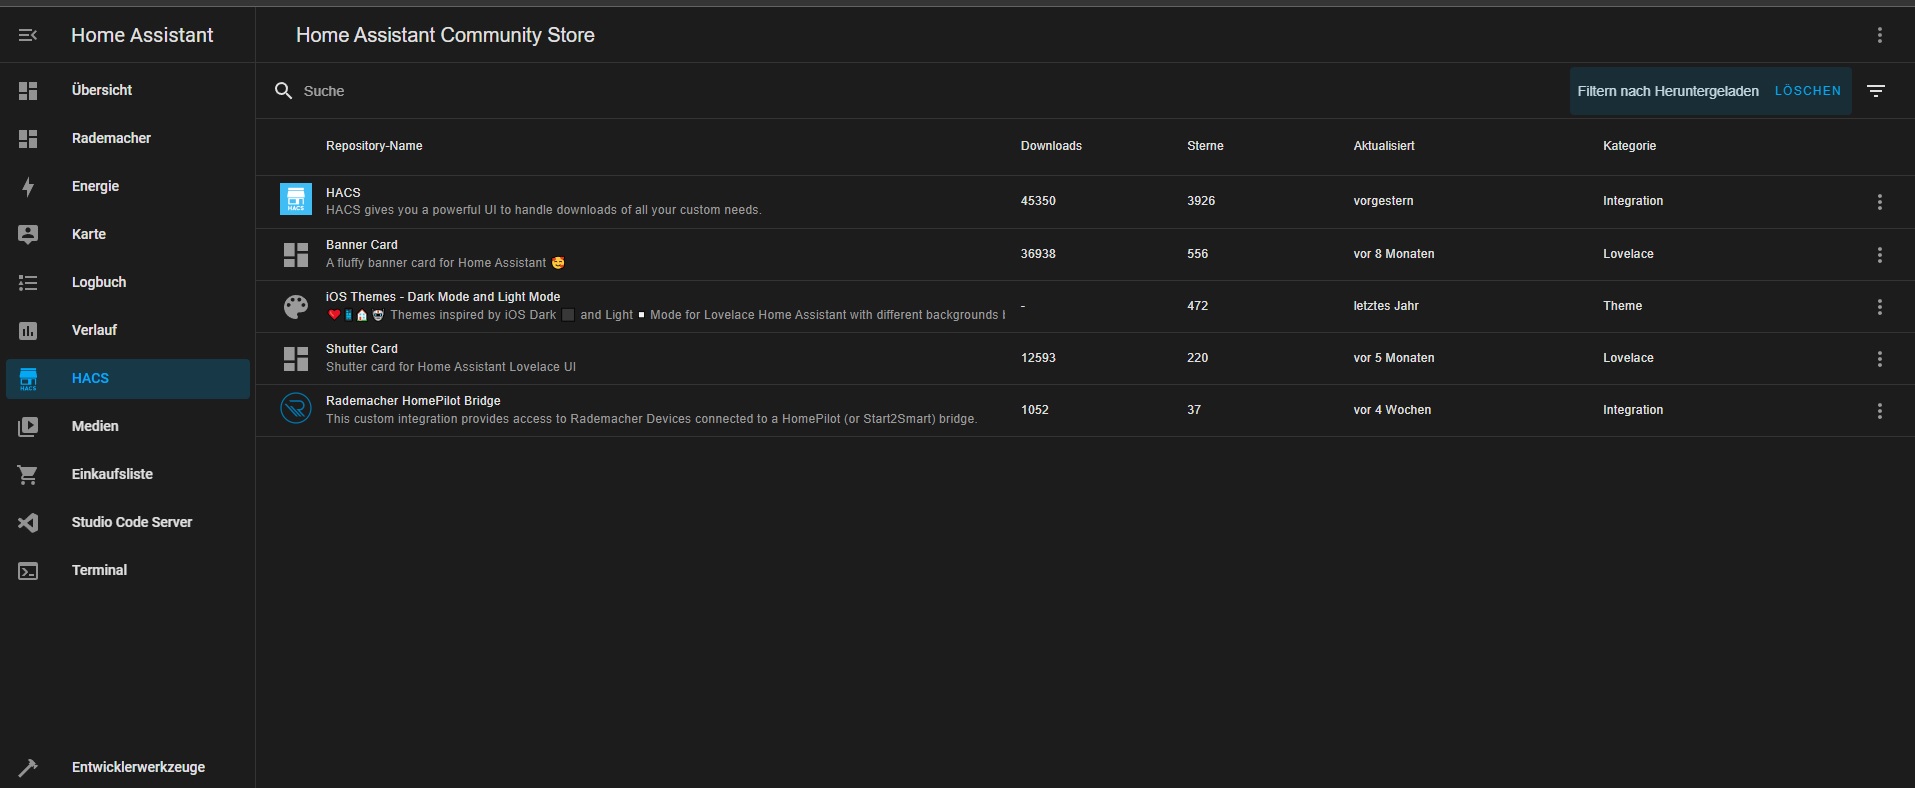Viewport: 1915px width, 788px height.
Task: Go to Logbuch in the sidebar
Action: point(98,282)
